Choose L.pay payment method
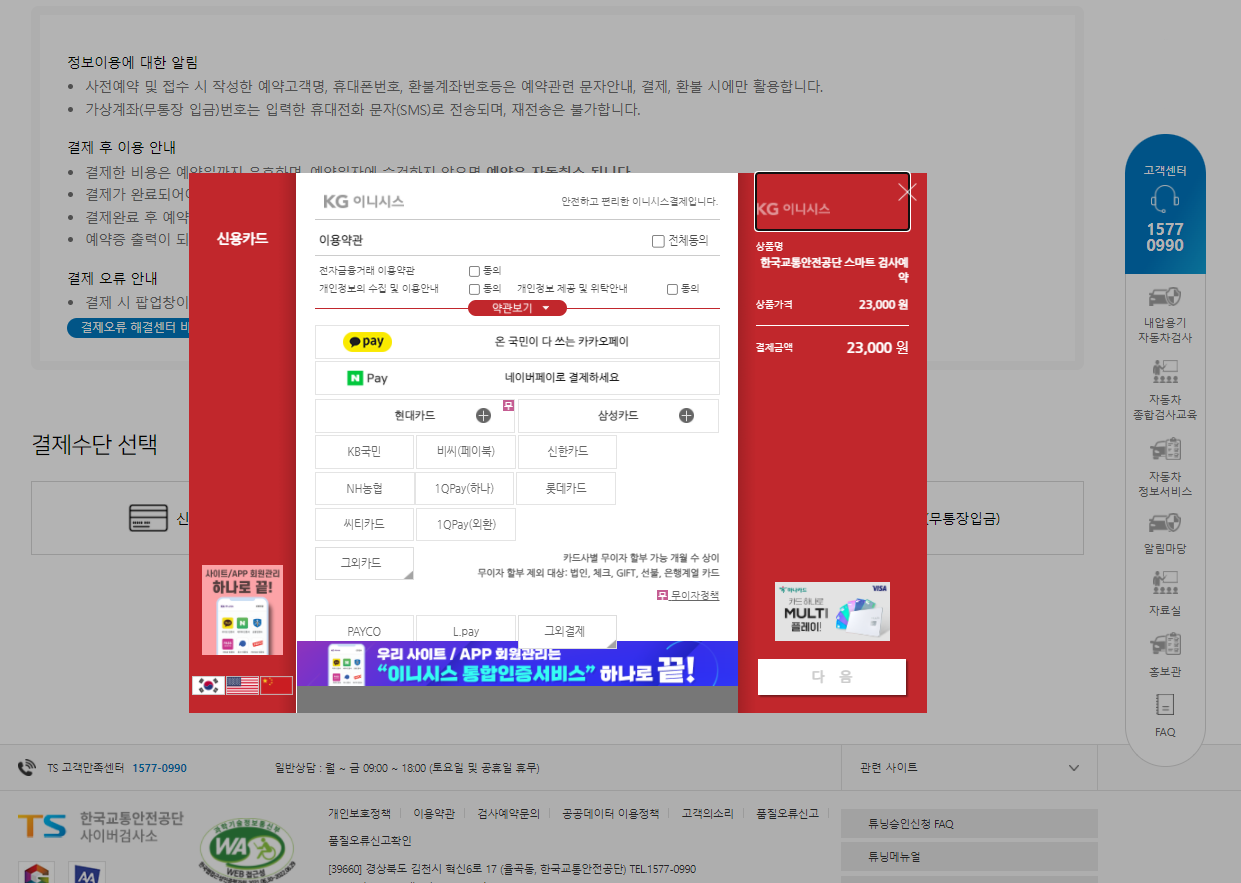The width and height of the screenshot is (1241, 883). click(x=465, y=631)
